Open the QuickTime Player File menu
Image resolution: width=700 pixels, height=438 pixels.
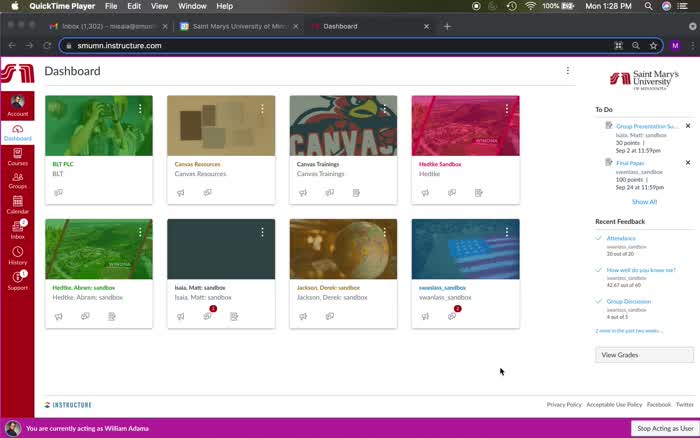click(111, 6)
